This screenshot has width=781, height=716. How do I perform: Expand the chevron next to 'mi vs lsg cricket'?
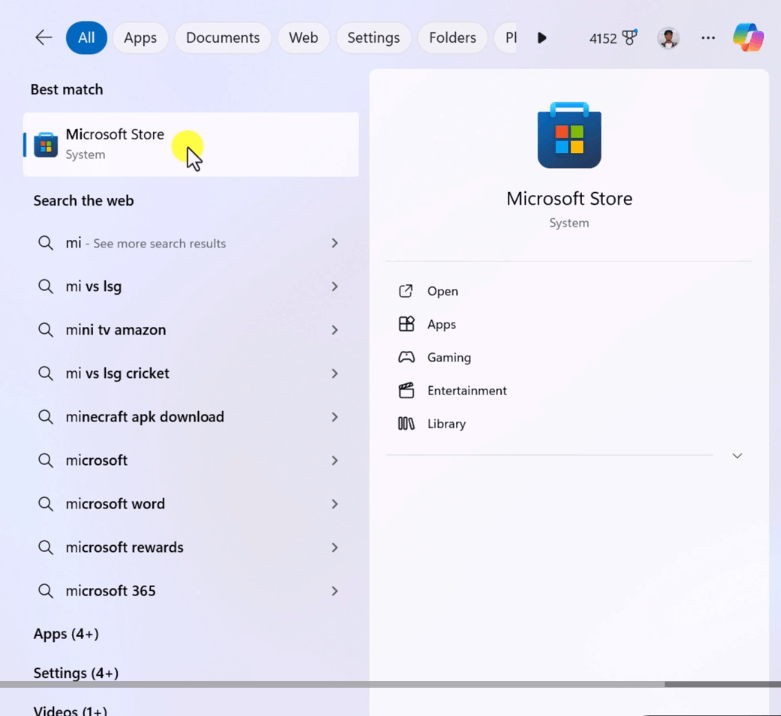pyautogui.click(x=335, y=373)
